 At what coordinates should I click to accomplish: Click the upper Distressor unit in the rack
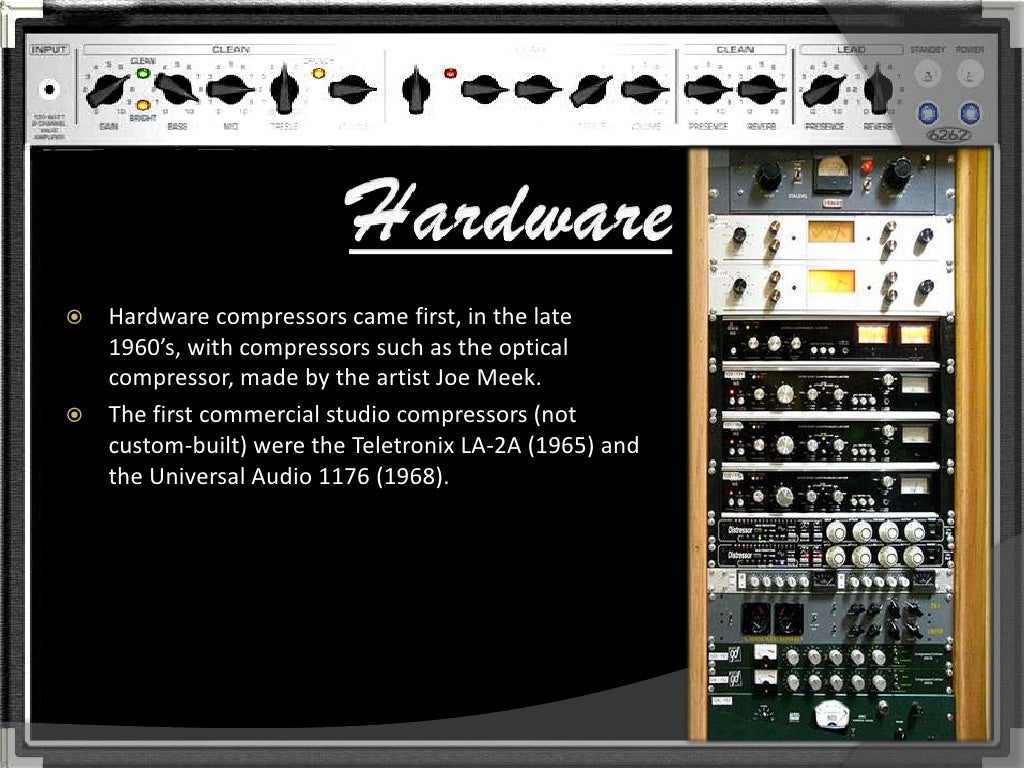pyautogui.click(x=831, y=532)
